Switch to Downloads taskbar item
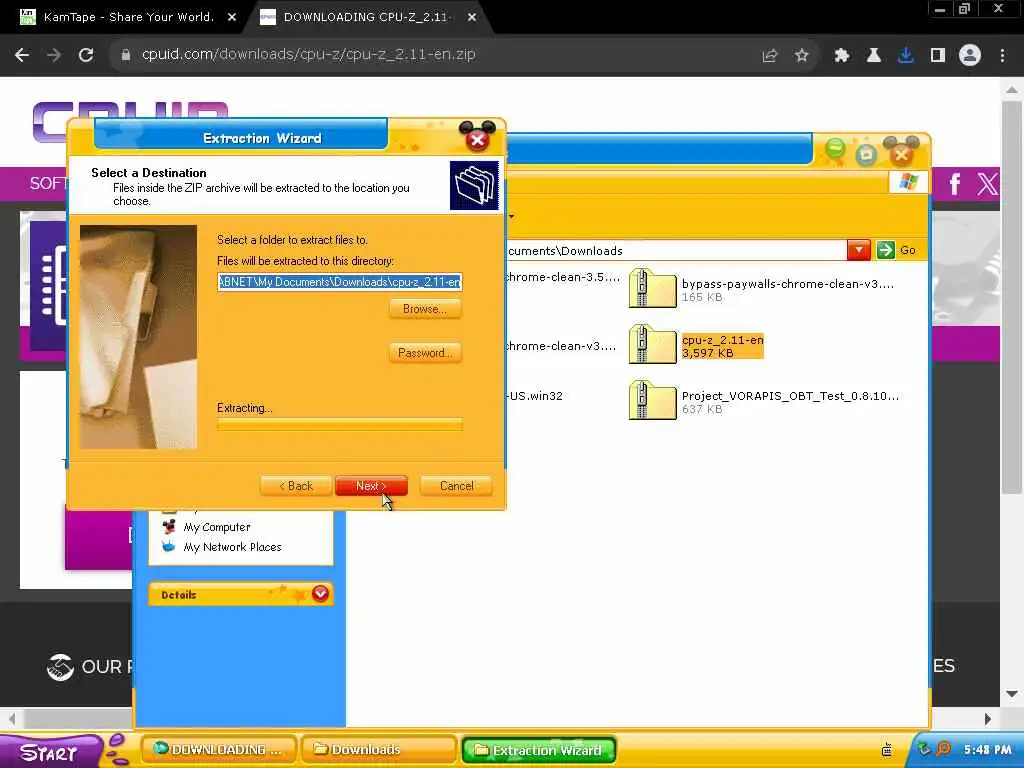Image resolution: width=1024 pixels, height=768 pixels. (x=379, y=750)
